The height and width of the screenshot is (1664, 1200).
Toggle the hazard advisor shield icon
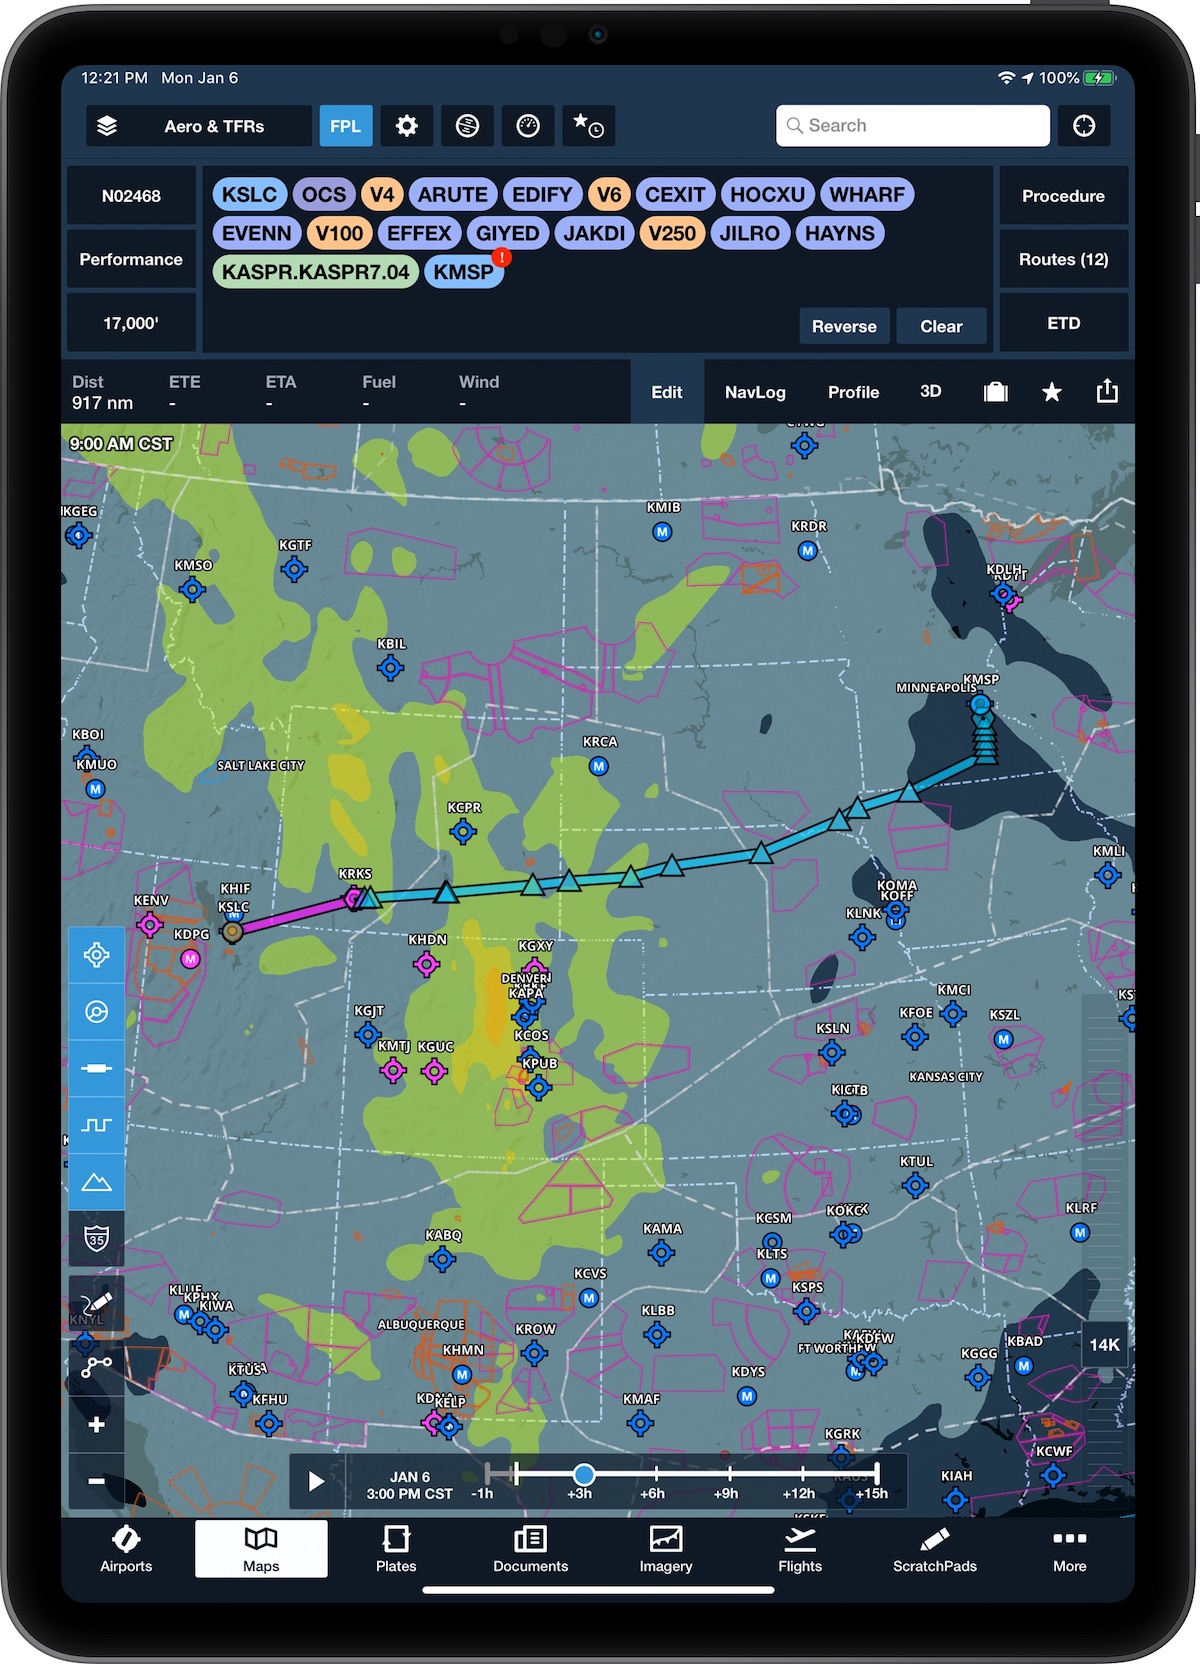[x=97, y=1240]
